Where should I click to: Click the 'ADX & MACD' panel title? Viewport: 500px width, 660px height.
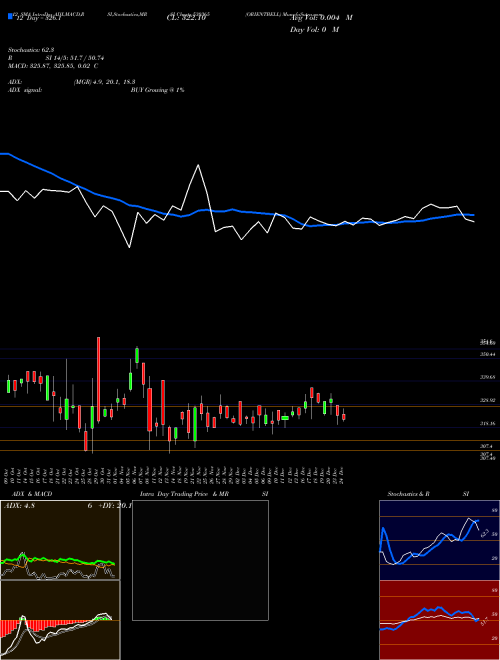pyautogui.click(x=32, y=494)
